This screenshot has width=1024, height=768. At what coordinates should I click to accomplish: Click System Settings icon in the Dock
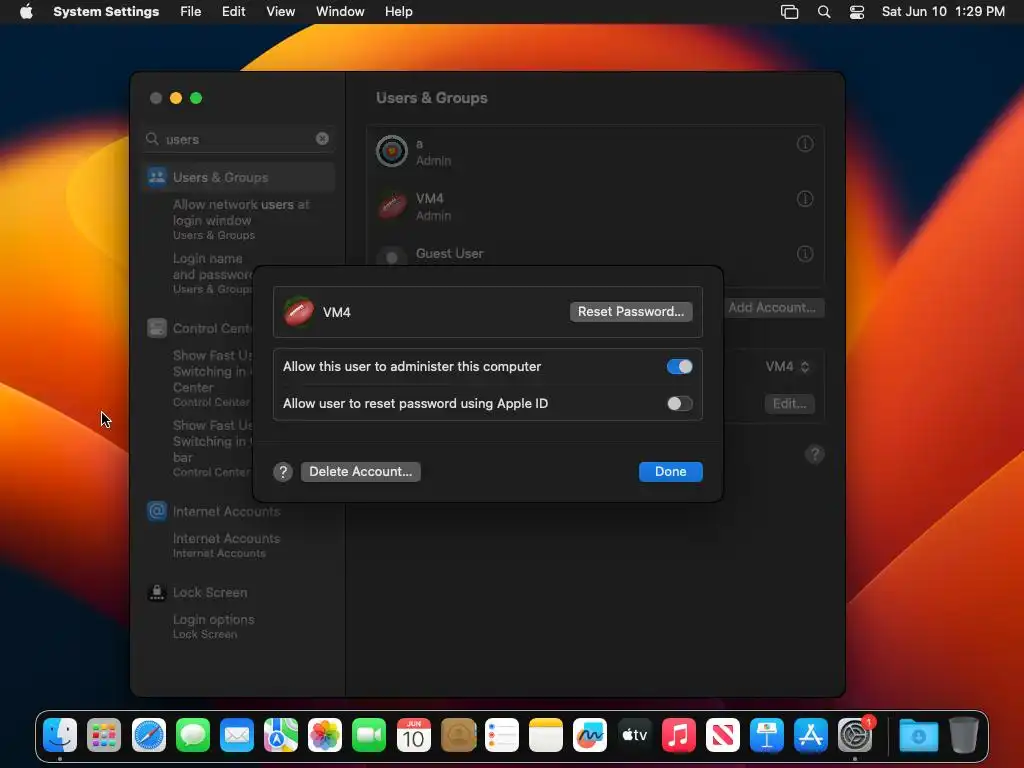coord(855,735)
